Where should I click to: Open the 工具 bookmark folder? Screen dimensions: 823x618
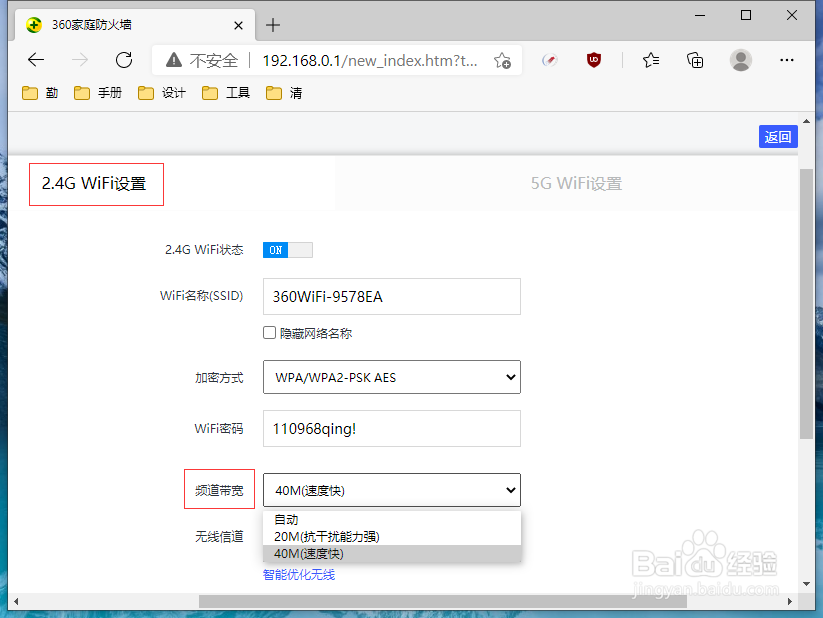(x=226, y=93)
